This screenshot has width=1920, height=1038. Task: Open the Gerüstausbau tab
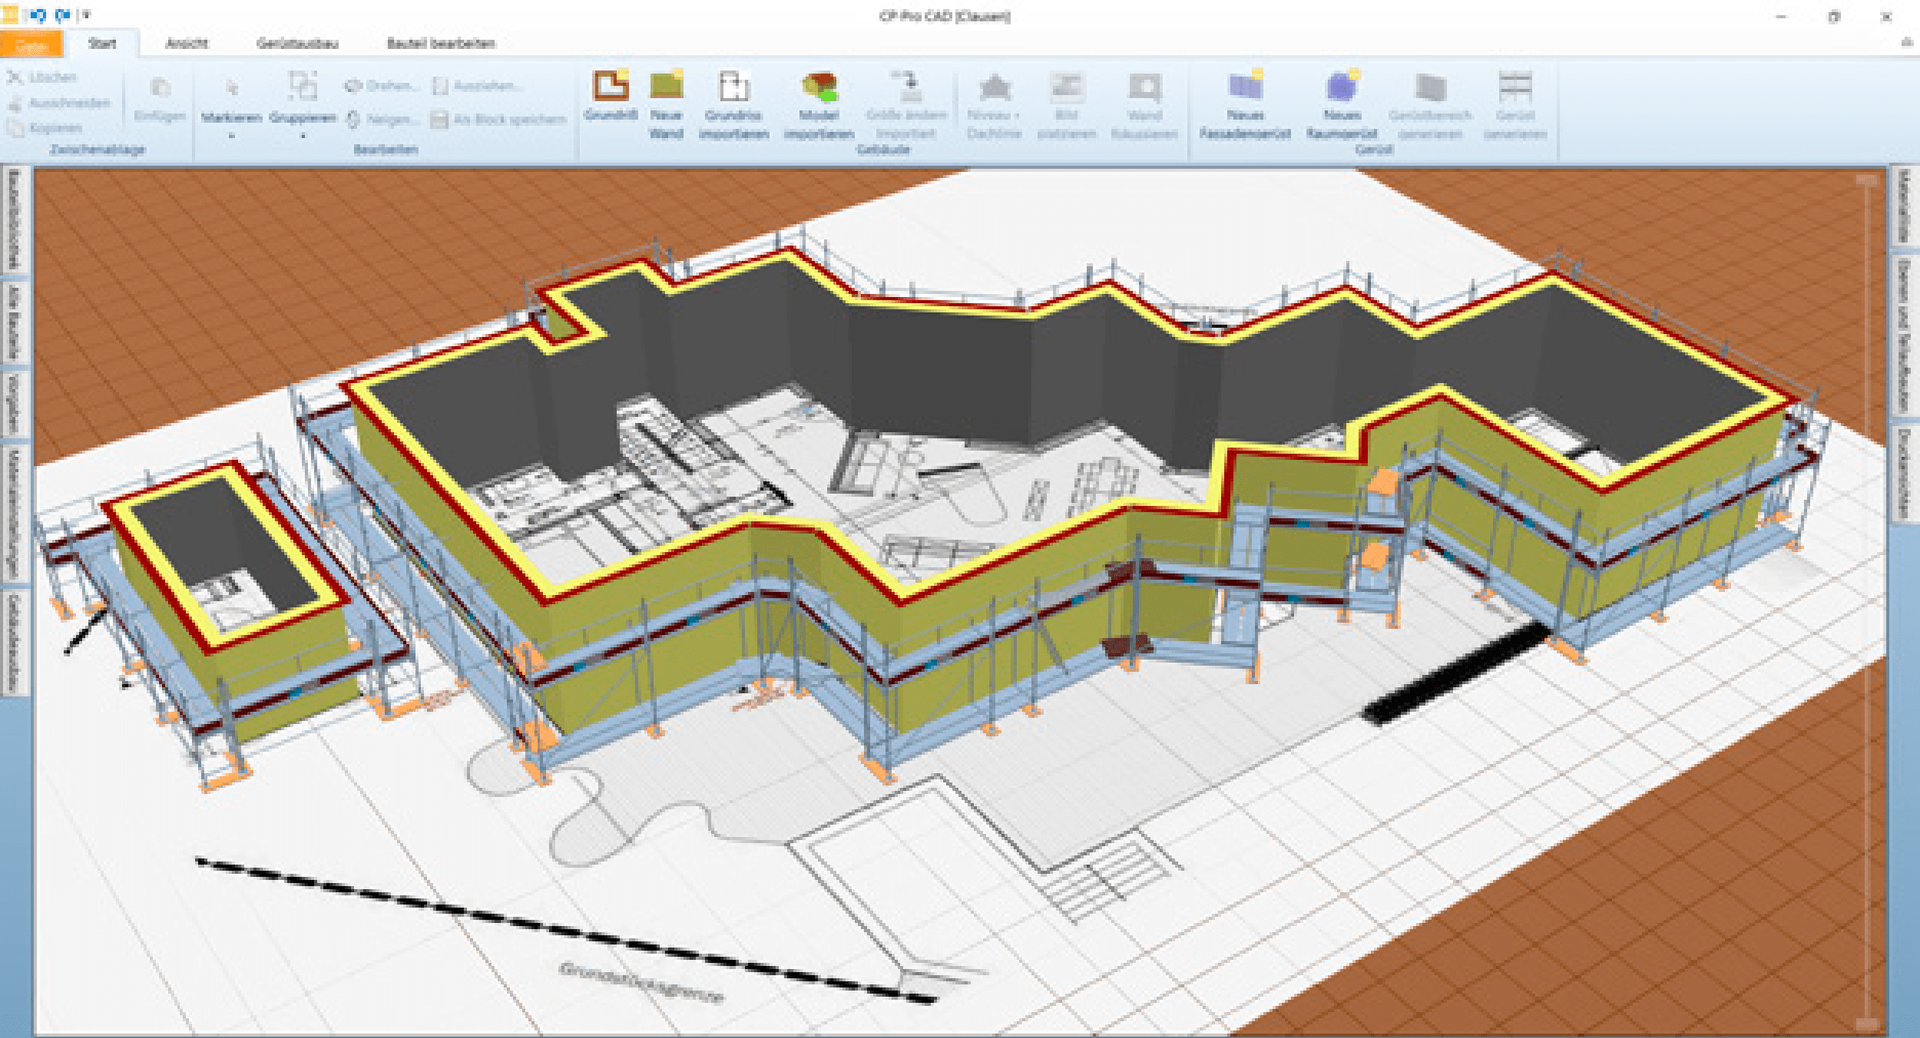(x=298, y=44)
